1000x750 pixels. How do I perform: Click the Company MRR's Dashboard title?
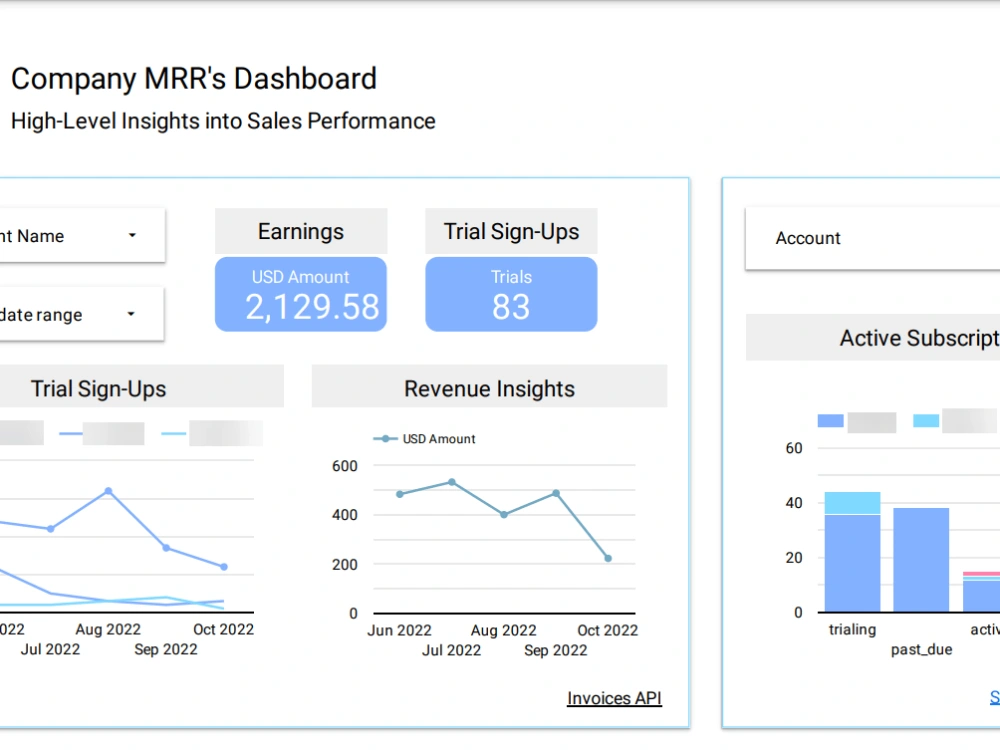point(194,78)
